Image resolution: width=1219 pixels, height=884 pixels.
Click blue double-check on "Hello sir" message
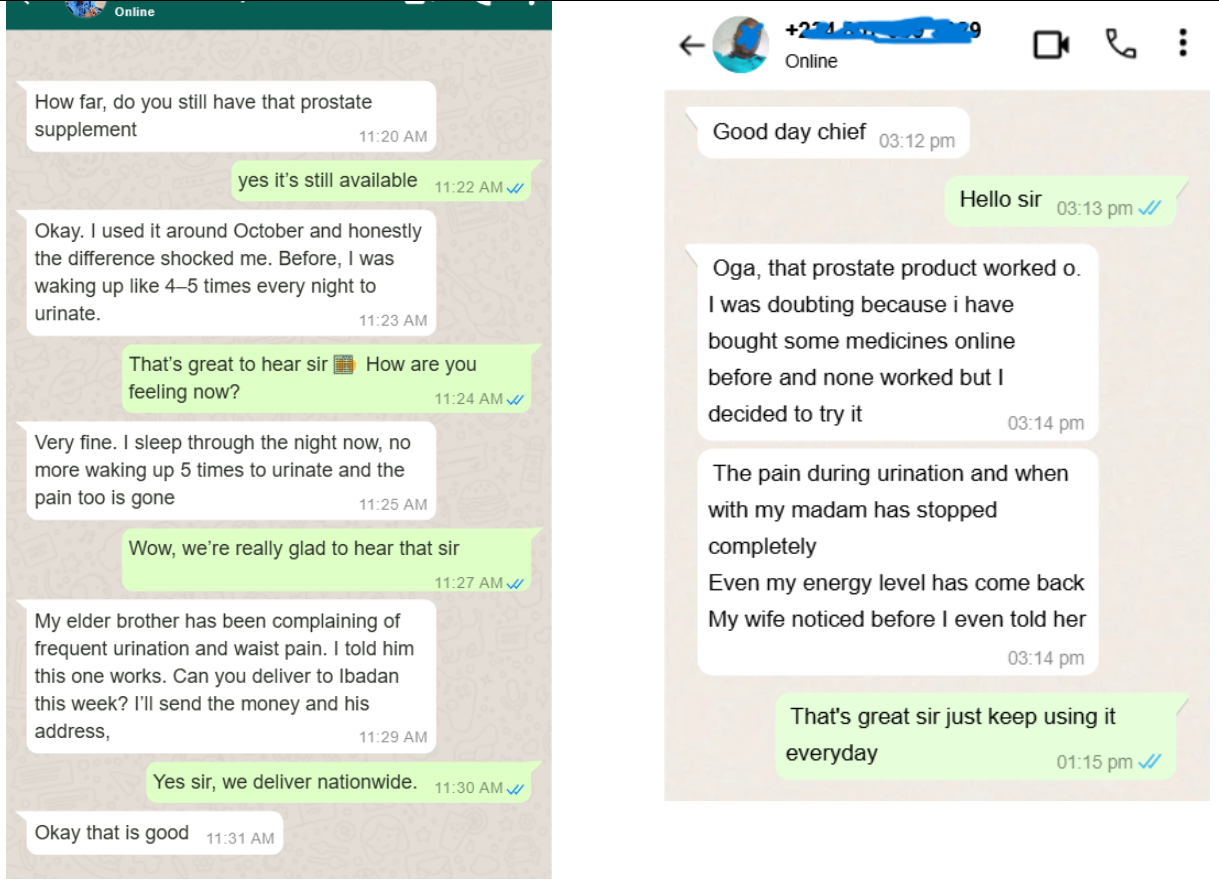point(1150,208)
